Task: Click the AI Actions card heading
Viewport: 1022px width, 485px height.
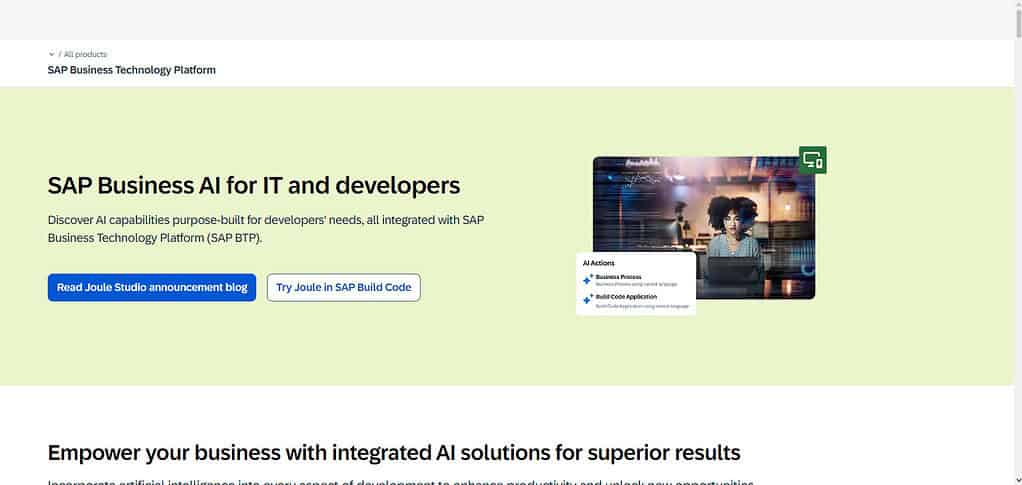Action: click(x=598, y=263)
